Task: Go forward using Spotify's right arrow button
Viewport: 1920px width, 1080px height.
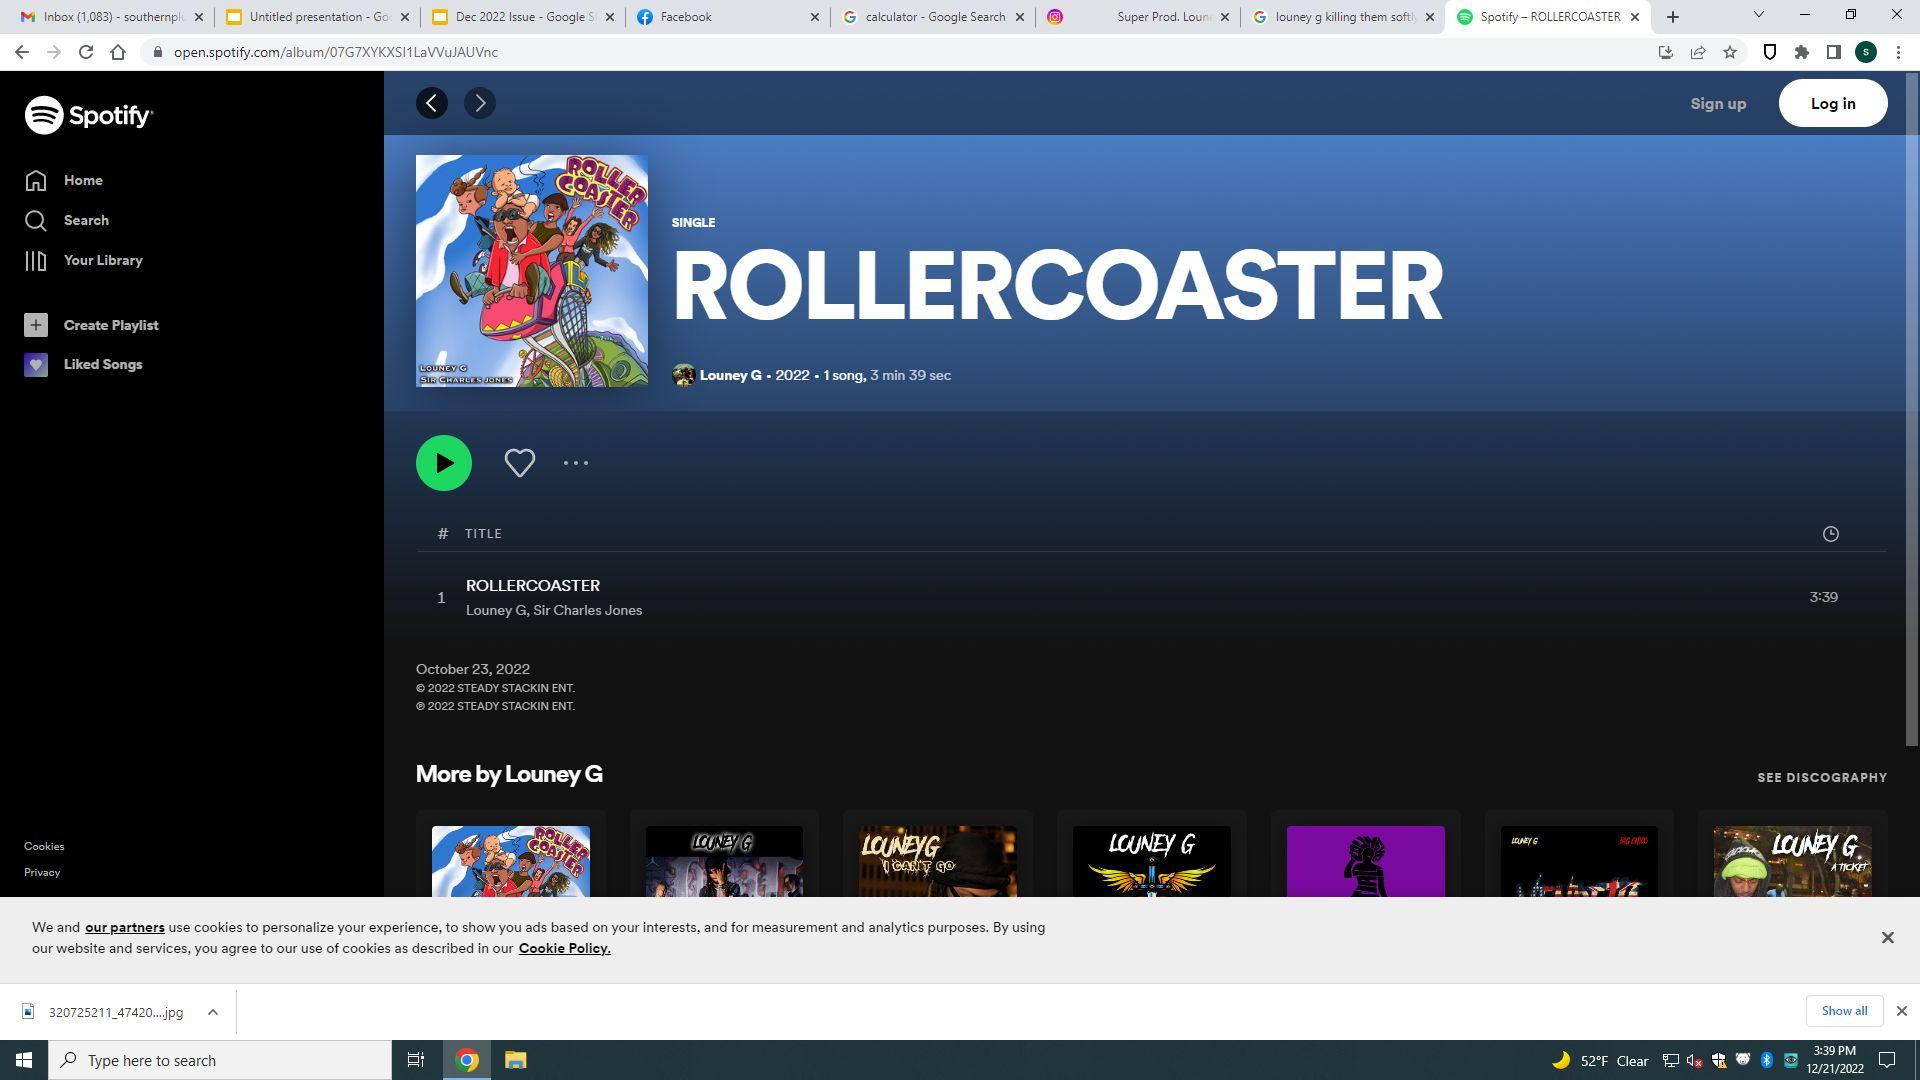Action: pyautogui.click(x=479, y=103)
